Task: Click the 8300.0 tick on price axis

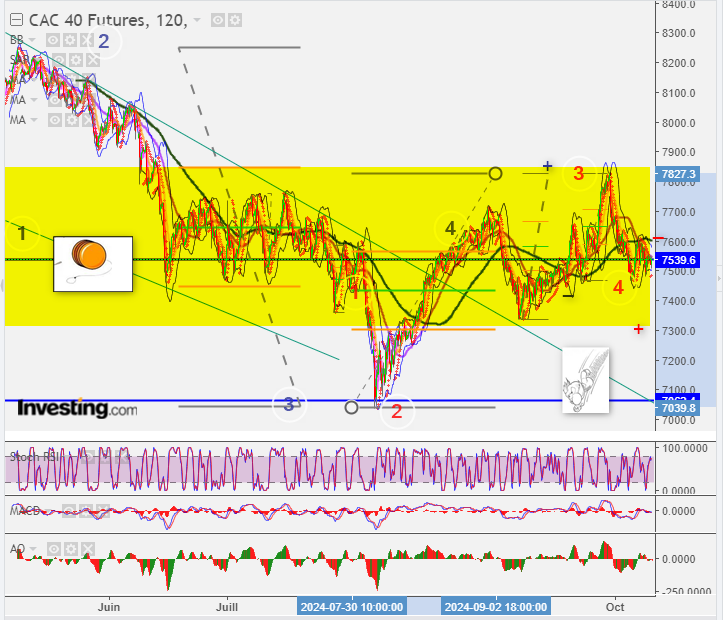Action: point(678,33)
